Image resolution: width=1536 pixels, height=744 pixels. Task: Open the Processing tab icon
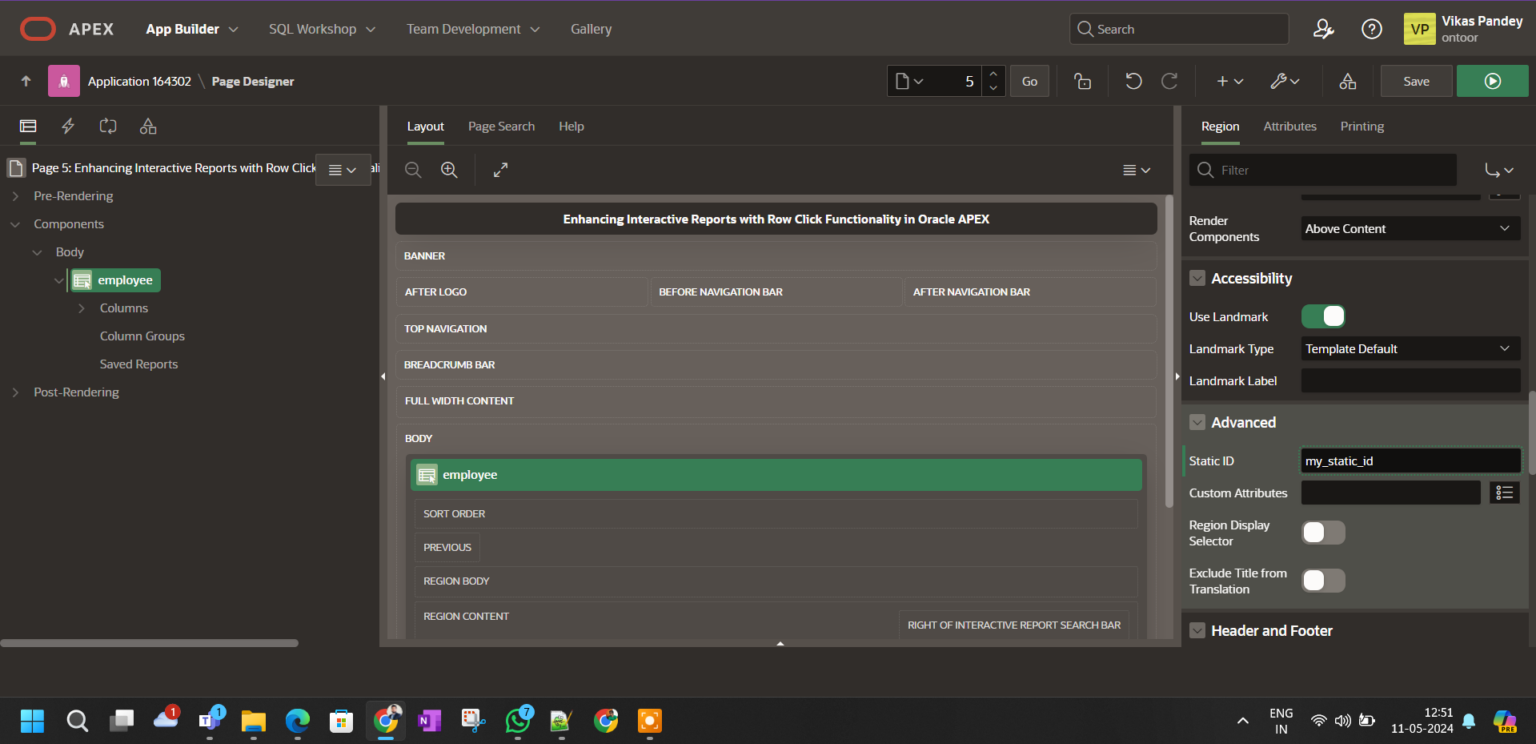tap(108, 126)
